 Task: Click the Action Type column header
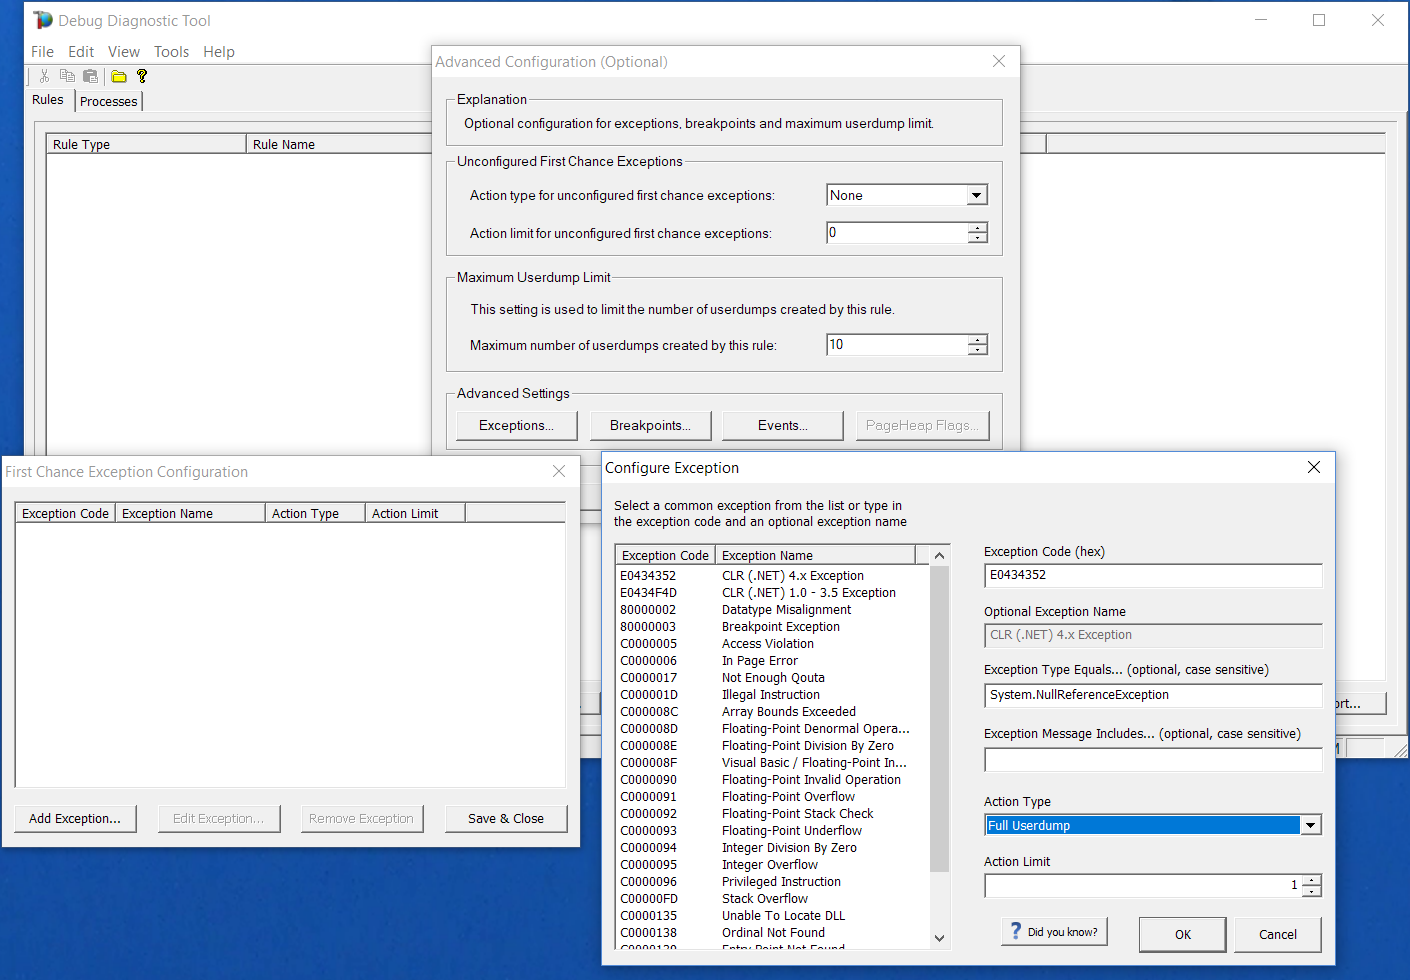pos(315,513)
